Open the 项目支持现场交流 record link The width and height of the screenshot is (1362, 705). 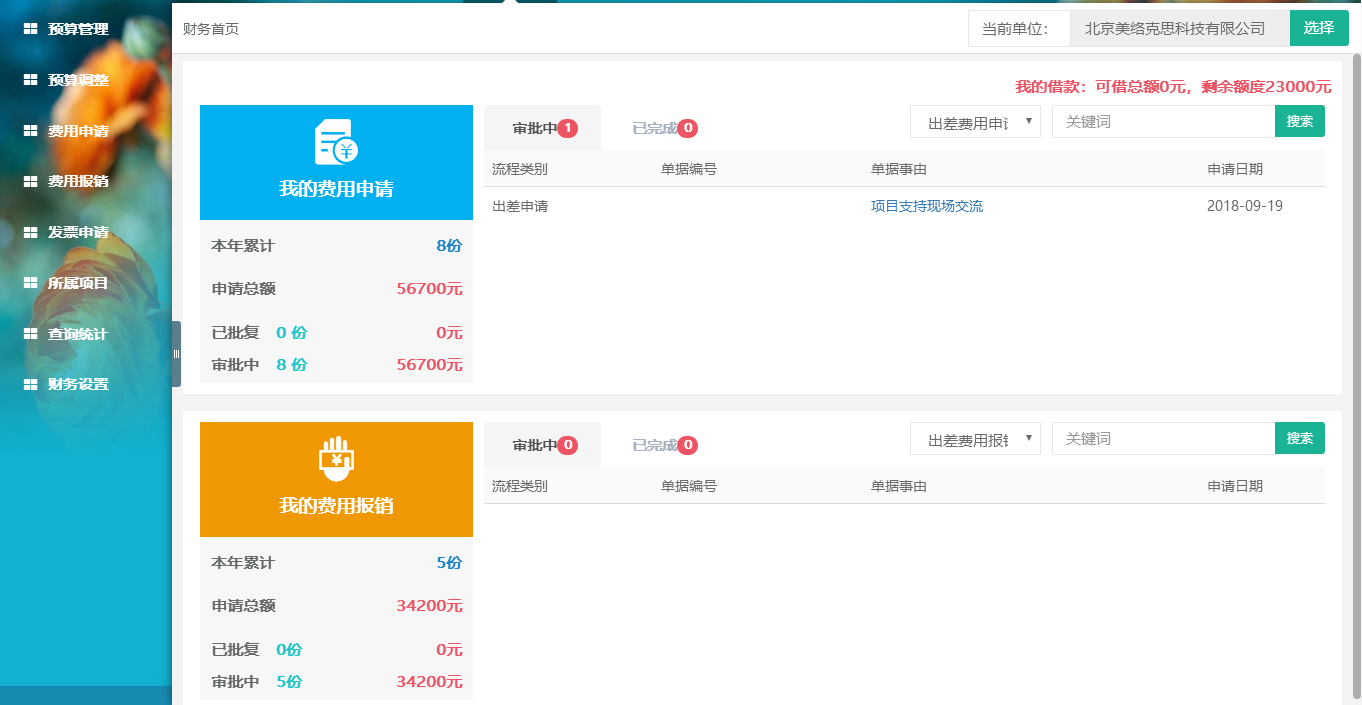[926, 206]
